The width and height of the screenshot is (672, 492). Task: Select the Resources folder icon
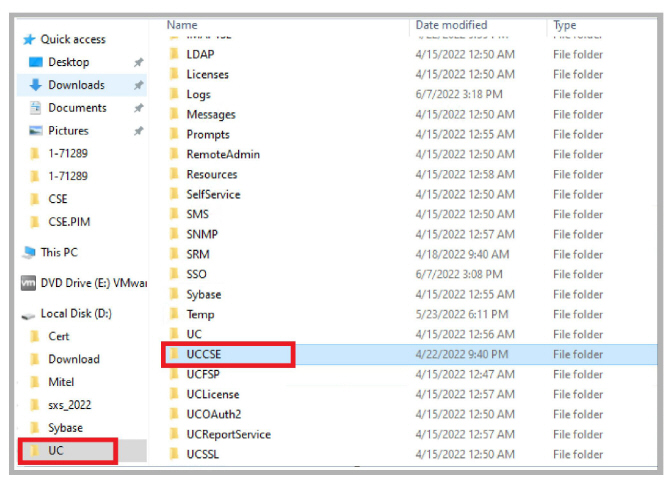click(174, 174)
